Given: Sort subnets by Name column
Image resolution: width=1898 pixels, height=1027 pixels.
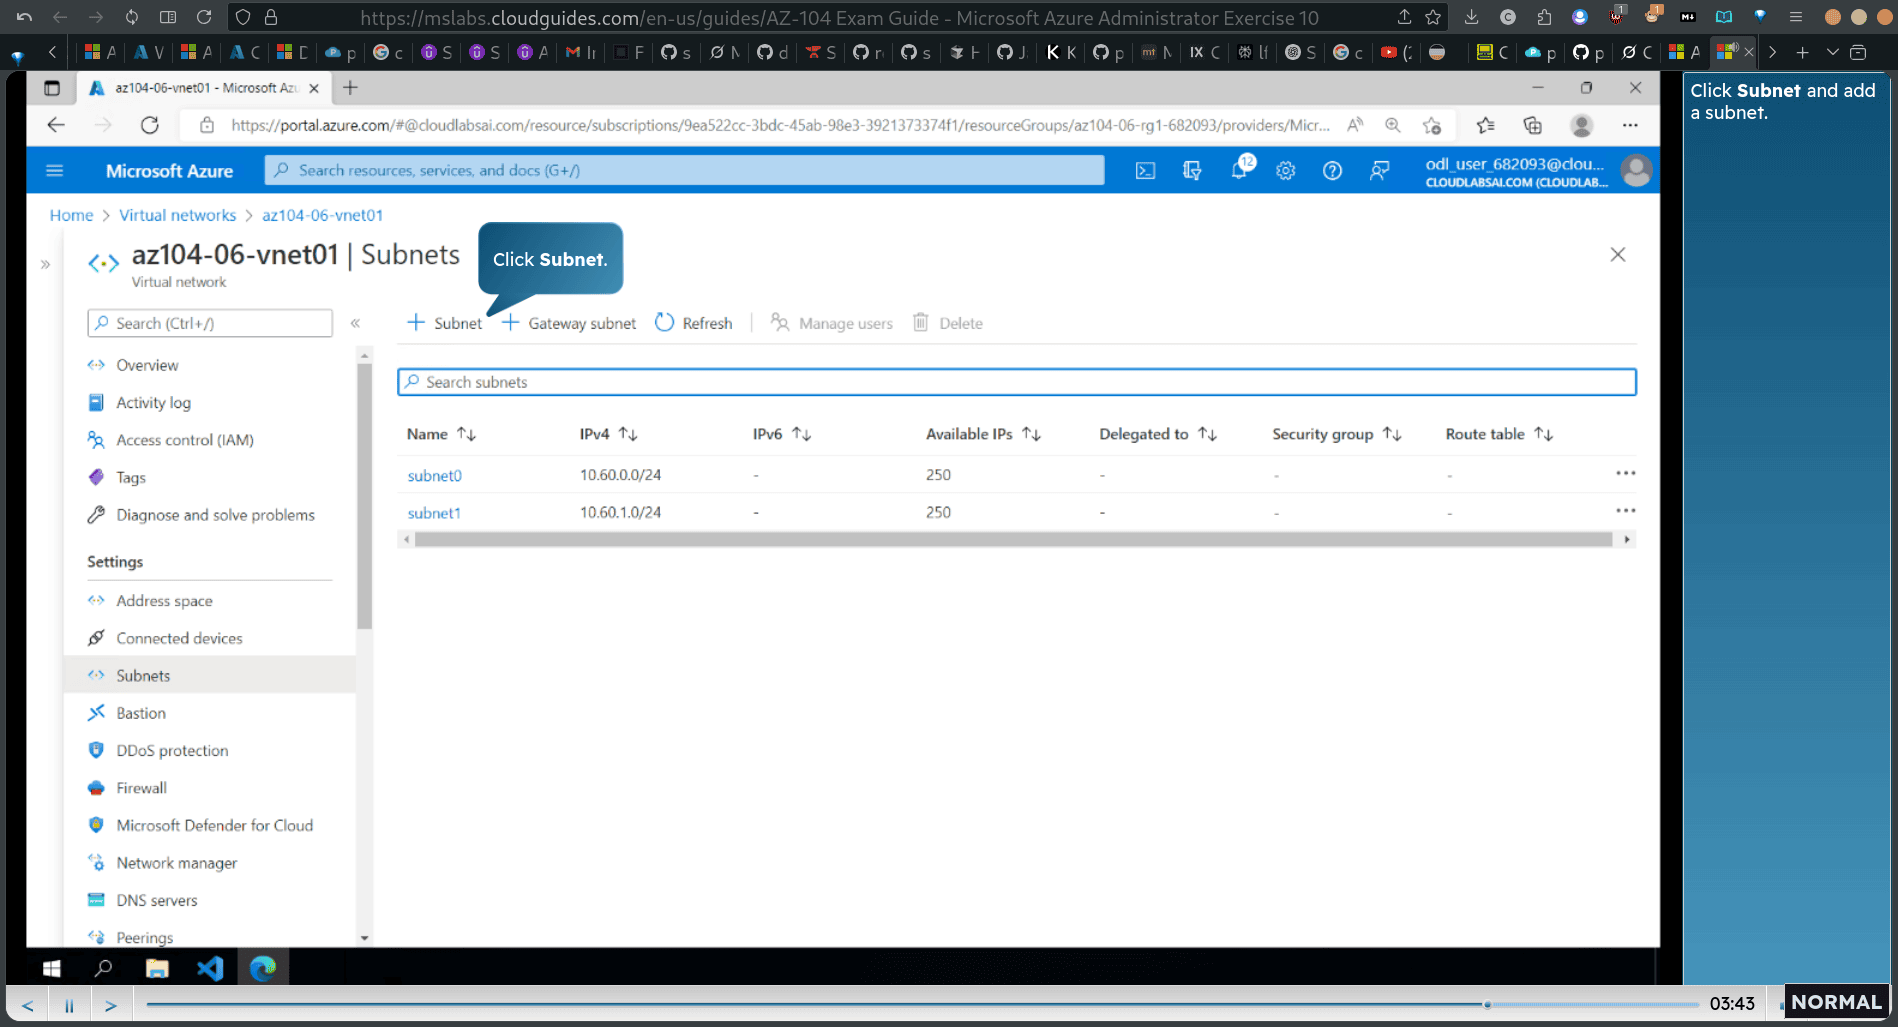Looking at the screenshot, I should click(441, 434).
